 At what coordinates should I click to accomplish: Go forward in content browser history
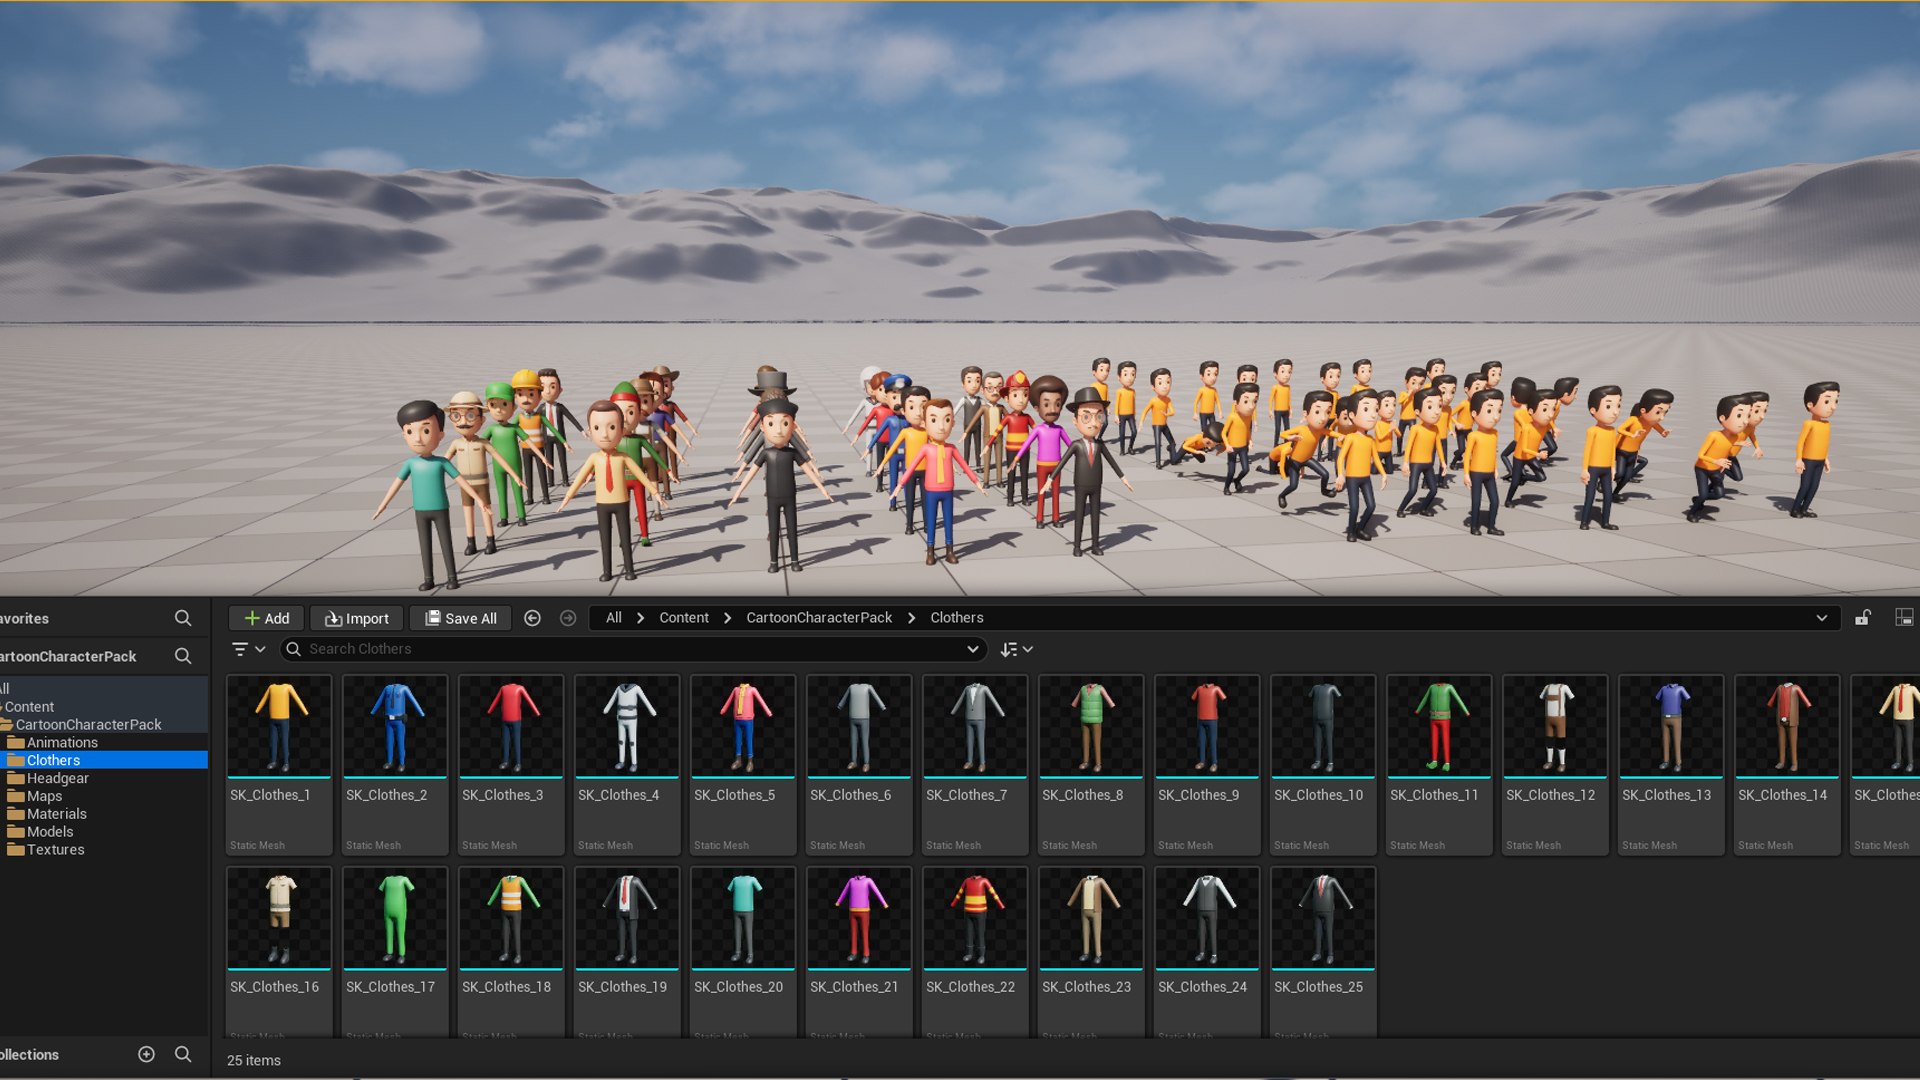click(568, 618)
